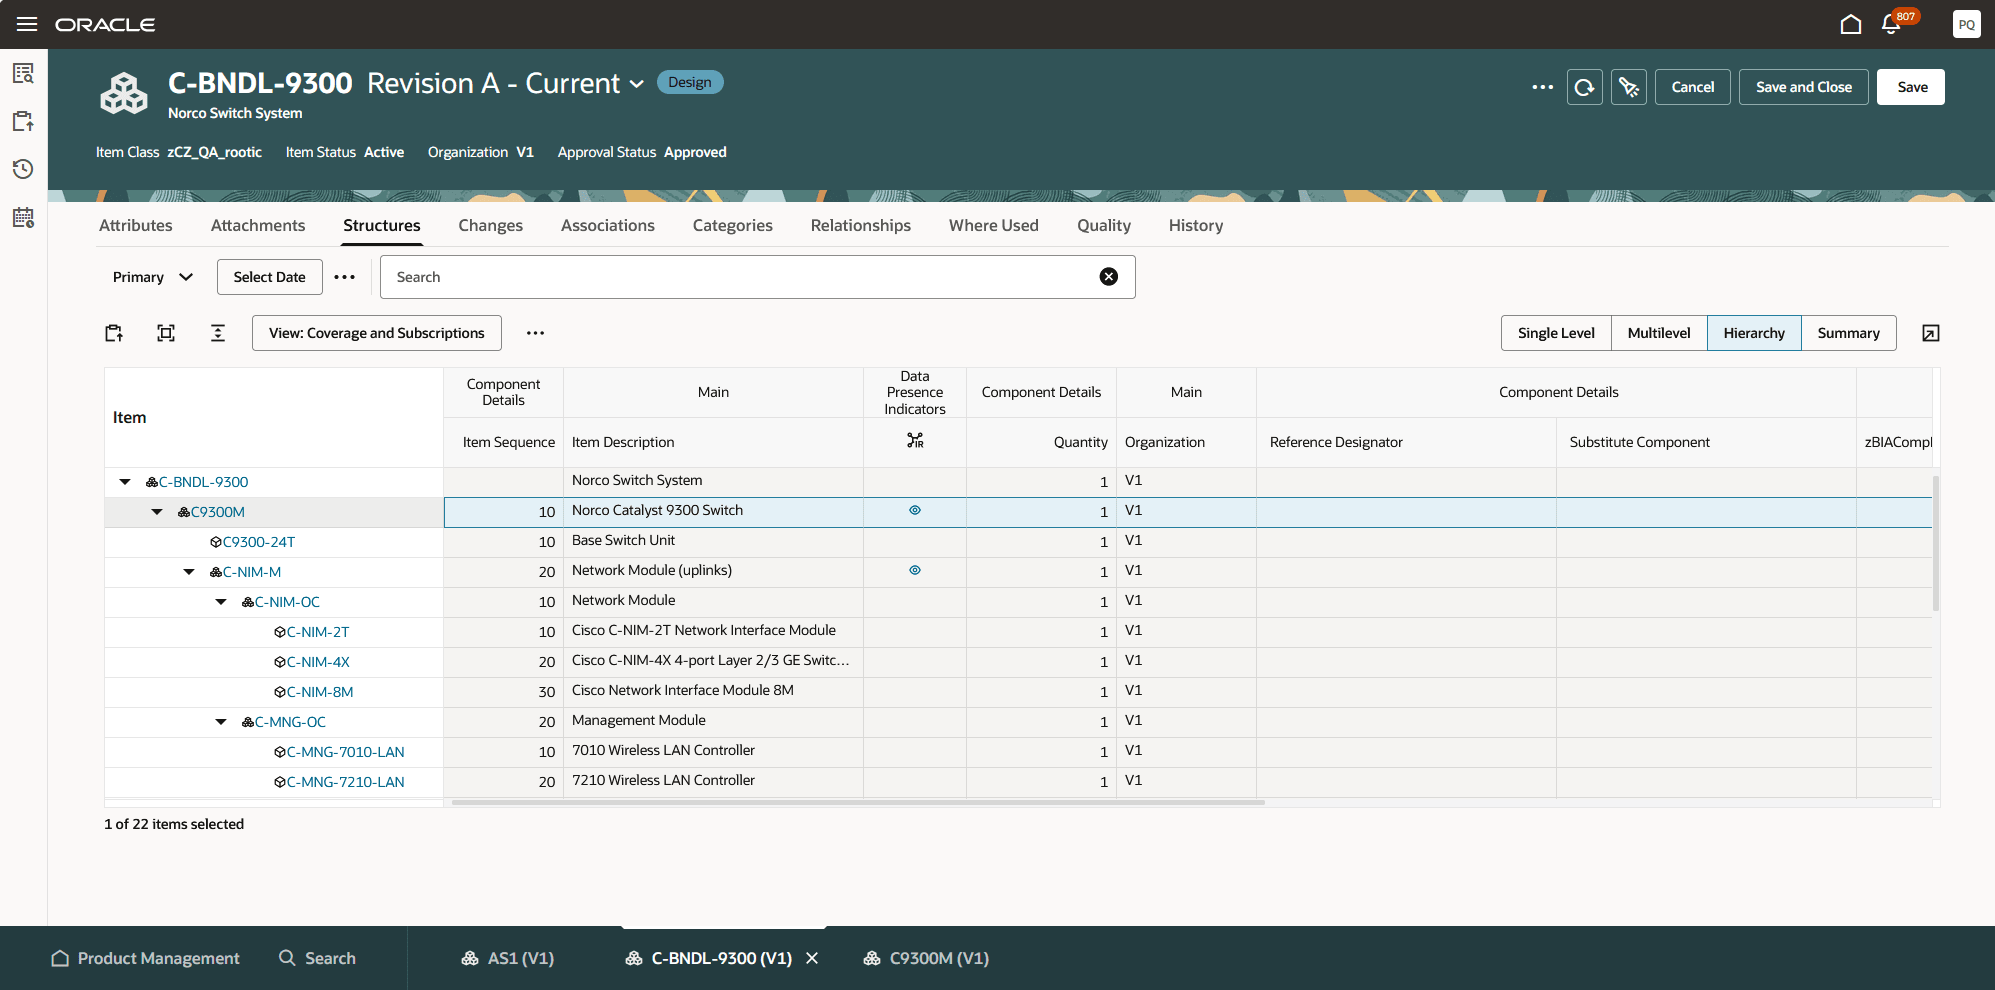Open the Associations tab
1995x990 pixels.
coord(608,226)
